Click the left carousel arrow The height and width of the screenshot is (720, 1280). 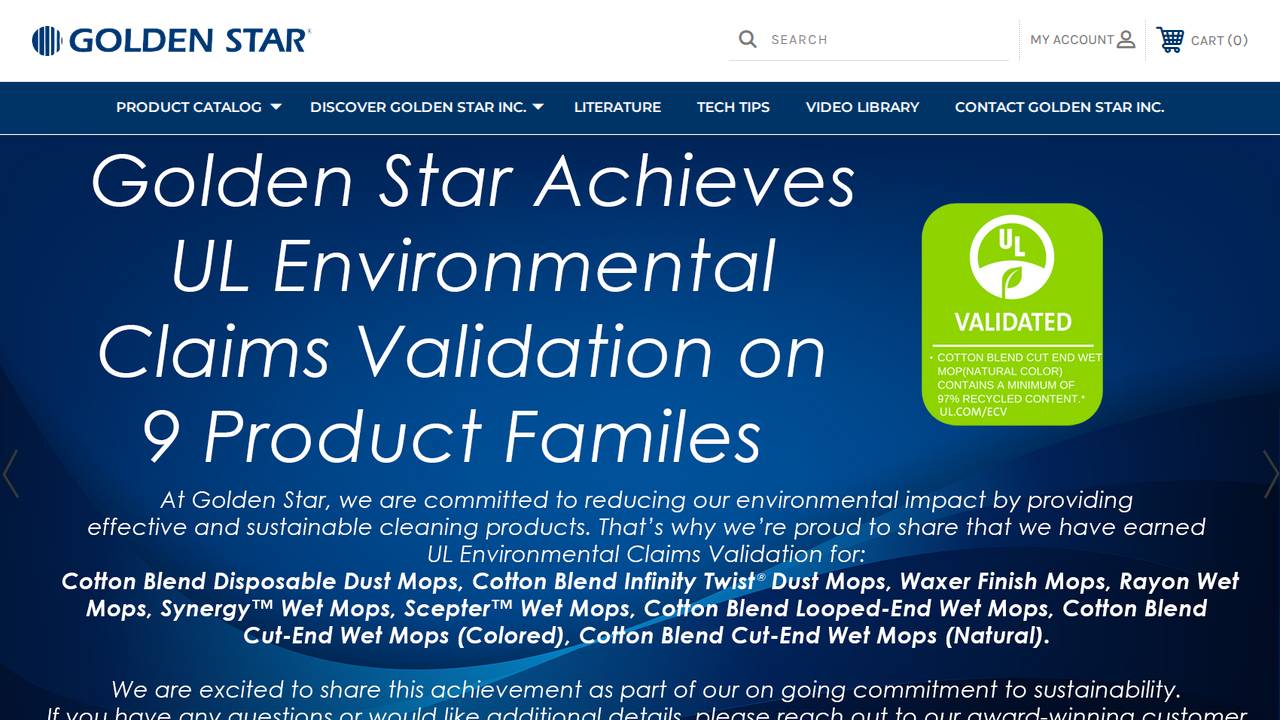coord(10,474)
